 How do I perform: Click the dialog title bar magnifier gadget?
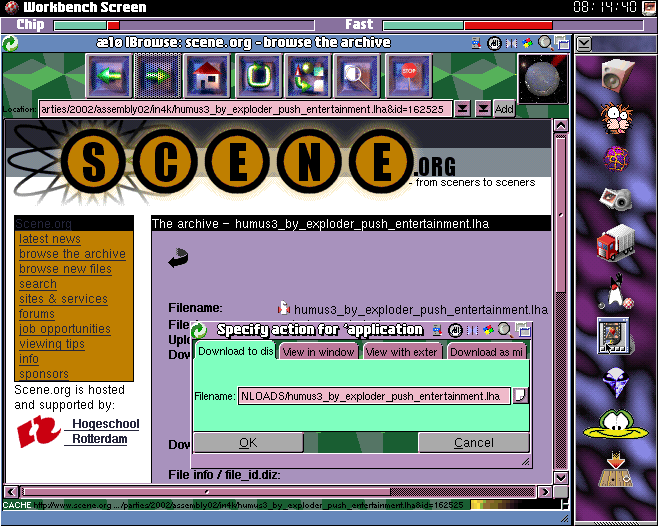pyautogui.click(x=505, y=330)
